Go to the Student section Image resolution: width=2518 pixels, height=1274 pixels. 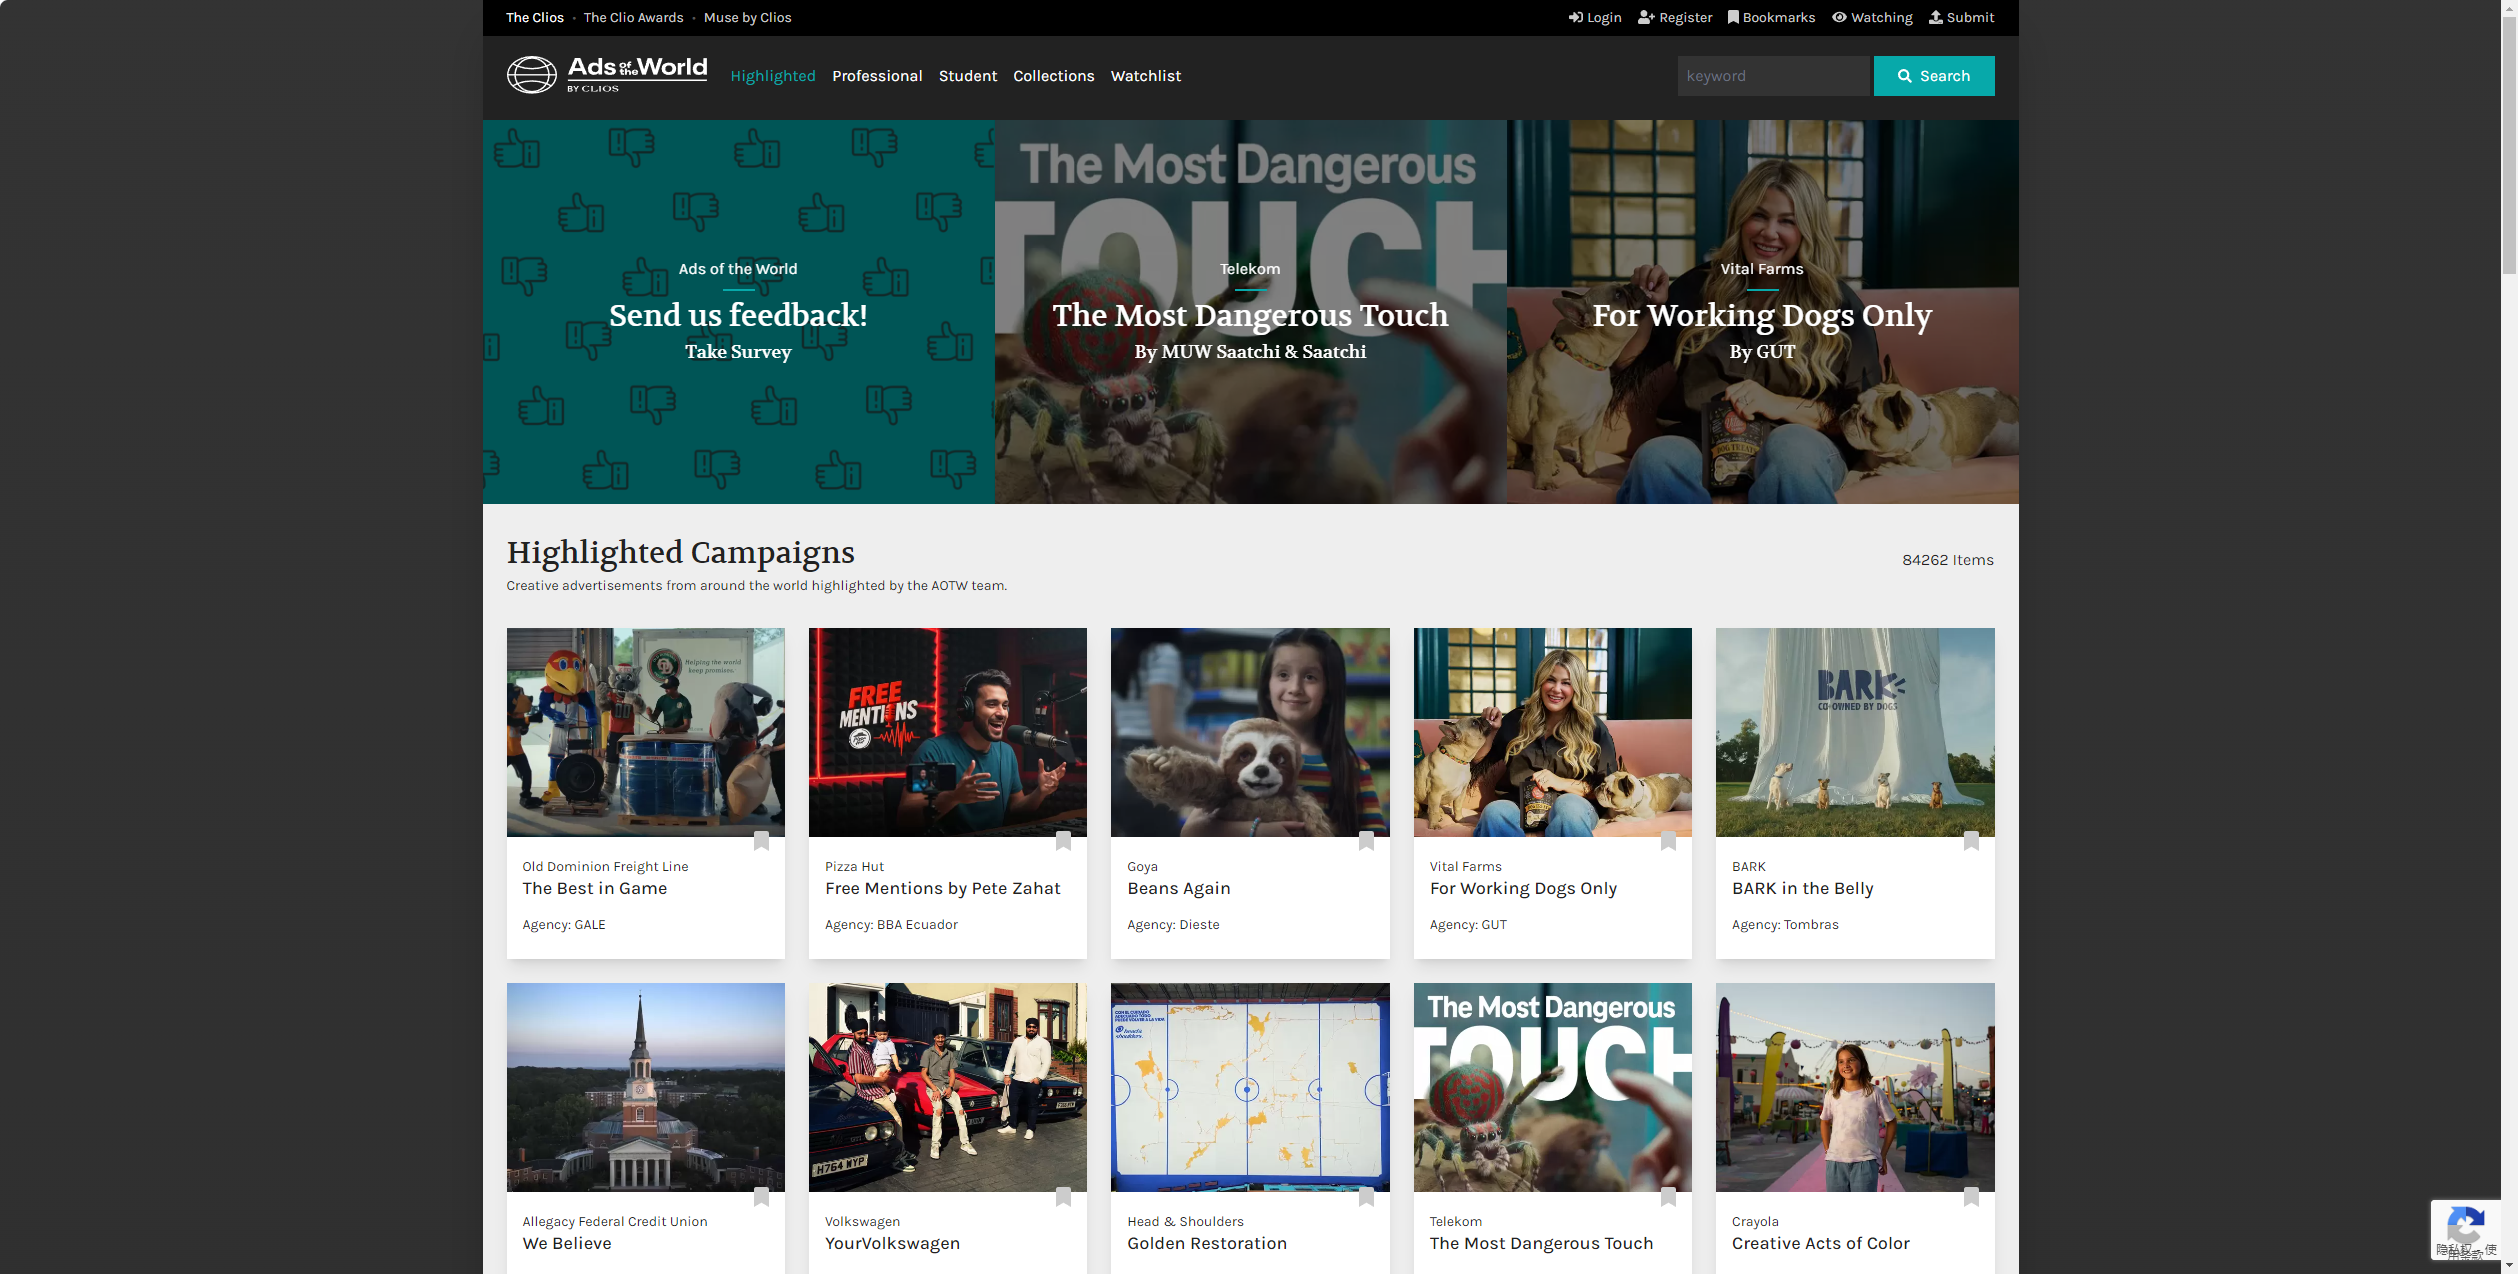pyautogui.click(x=967, y=76)
